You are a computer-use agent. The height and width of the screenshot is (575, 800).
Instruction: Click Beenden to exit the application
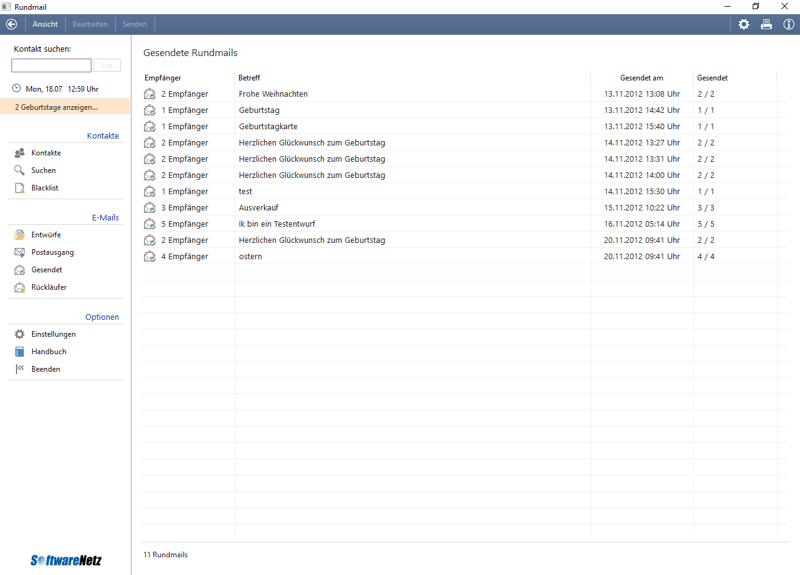[45, 369]
